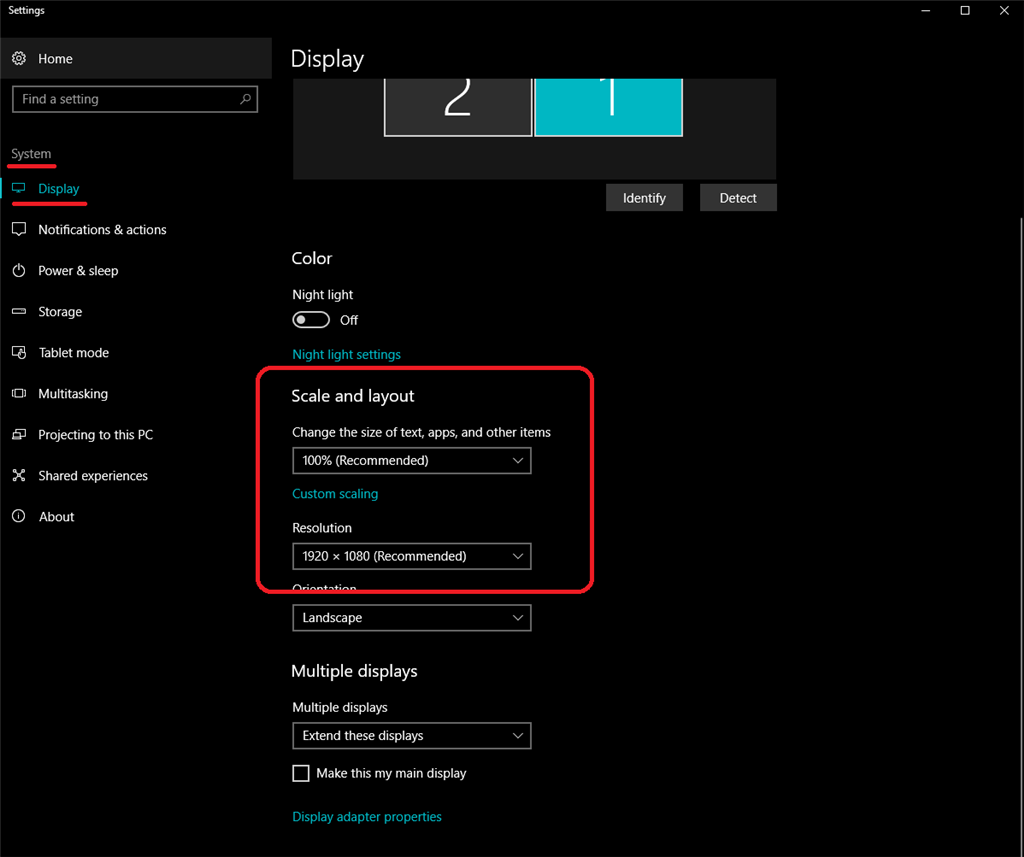The width and height of the screenshot is (1024, 857).
Task: Open the About settings page
Action: click(56, 517)
